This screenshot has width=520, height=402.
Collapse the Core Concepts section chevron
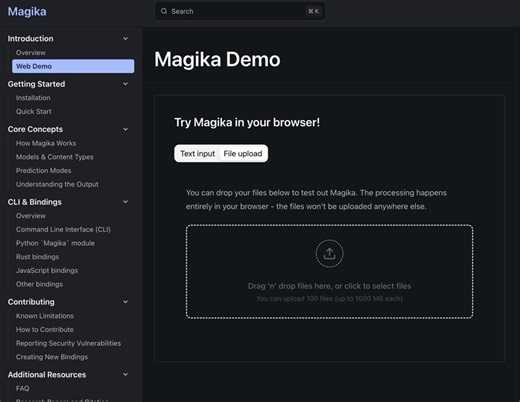125,129
